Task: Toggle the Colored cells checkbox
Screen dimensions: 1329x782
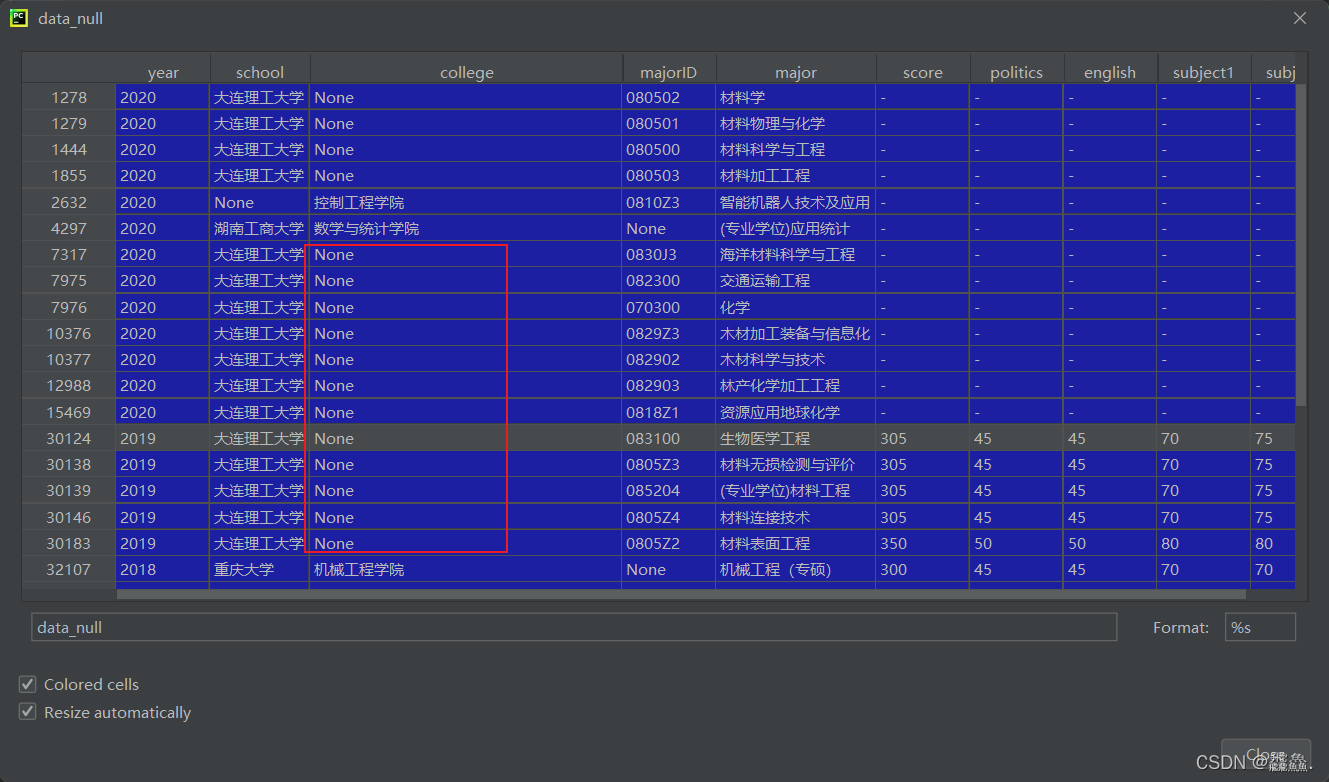Action: [x=28, y=685]
